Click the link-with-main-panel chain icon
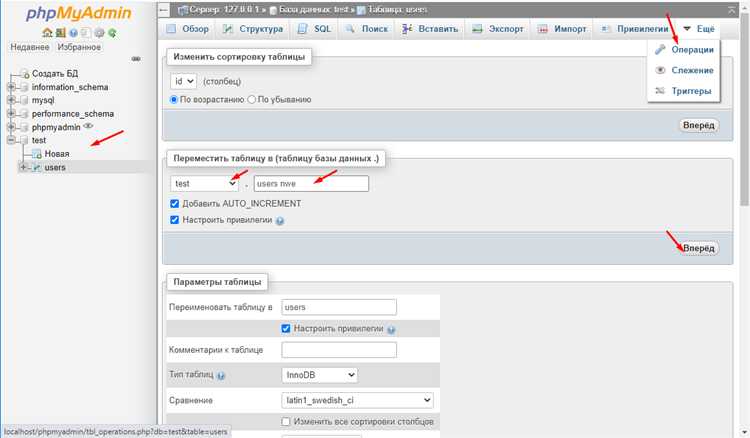 (x=136, y=59)
